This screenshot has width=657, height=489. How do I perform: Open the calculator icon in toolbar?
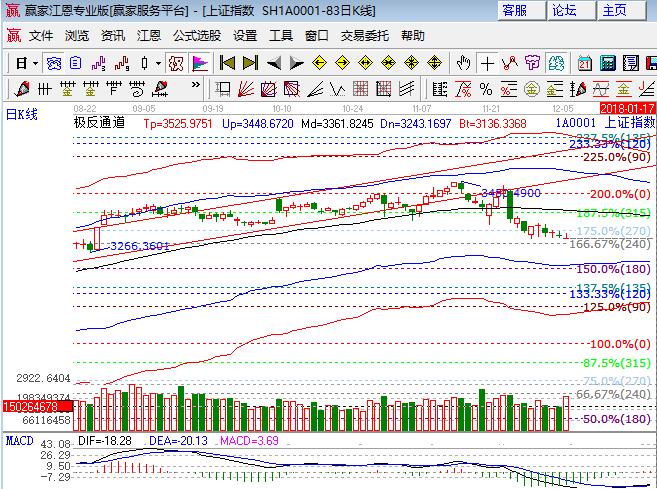click(606, 63)
